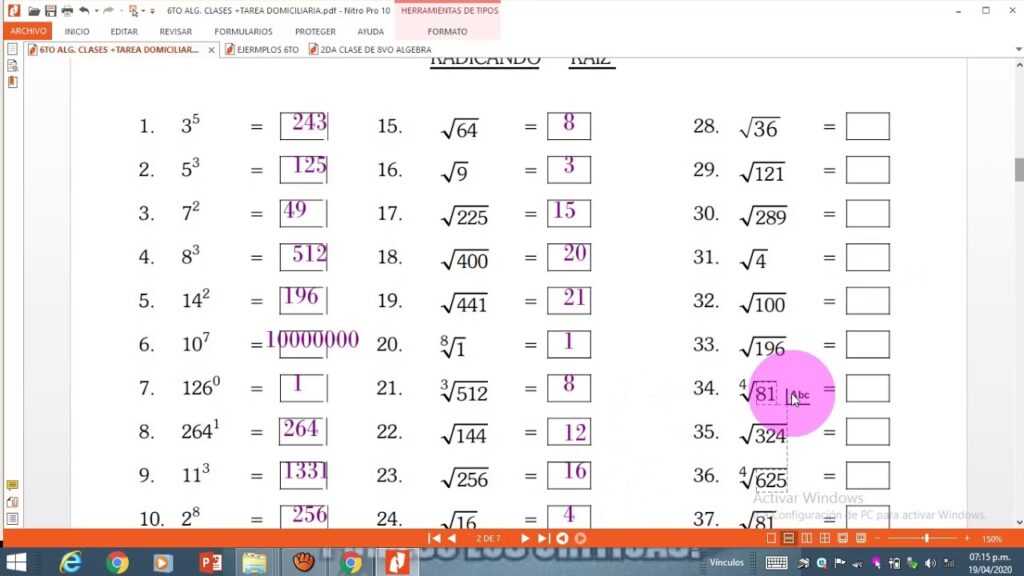Enable continuous page view mode

click(789, 538)
